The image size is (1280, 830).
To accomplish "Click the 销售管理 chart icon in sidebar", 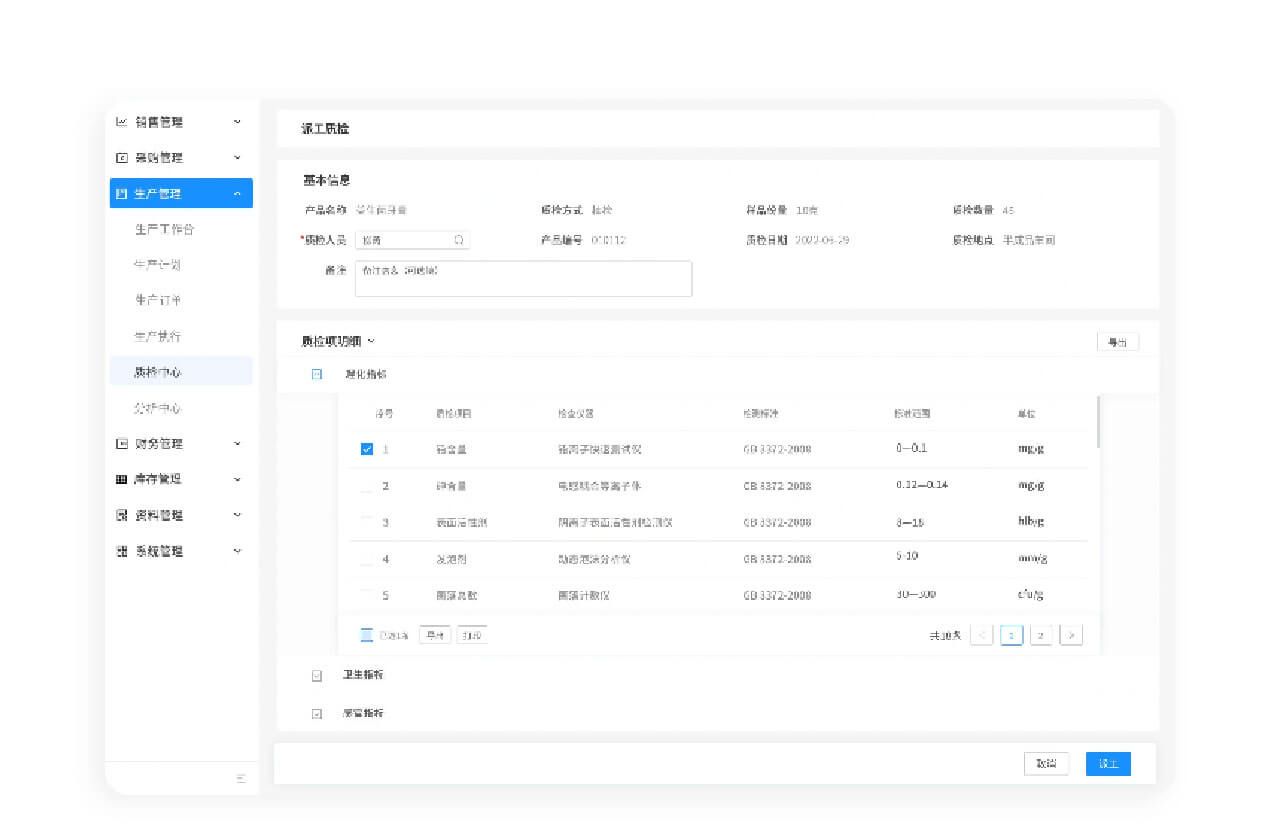I will click(122, 122).
